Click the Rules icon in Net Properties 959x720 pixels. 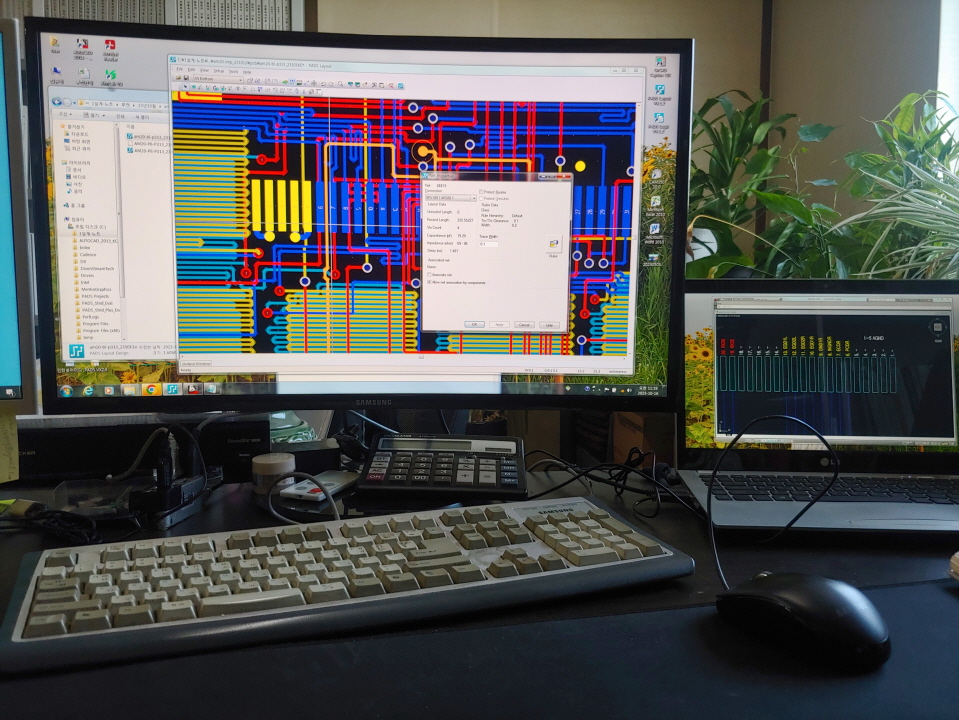click(554, 244)
